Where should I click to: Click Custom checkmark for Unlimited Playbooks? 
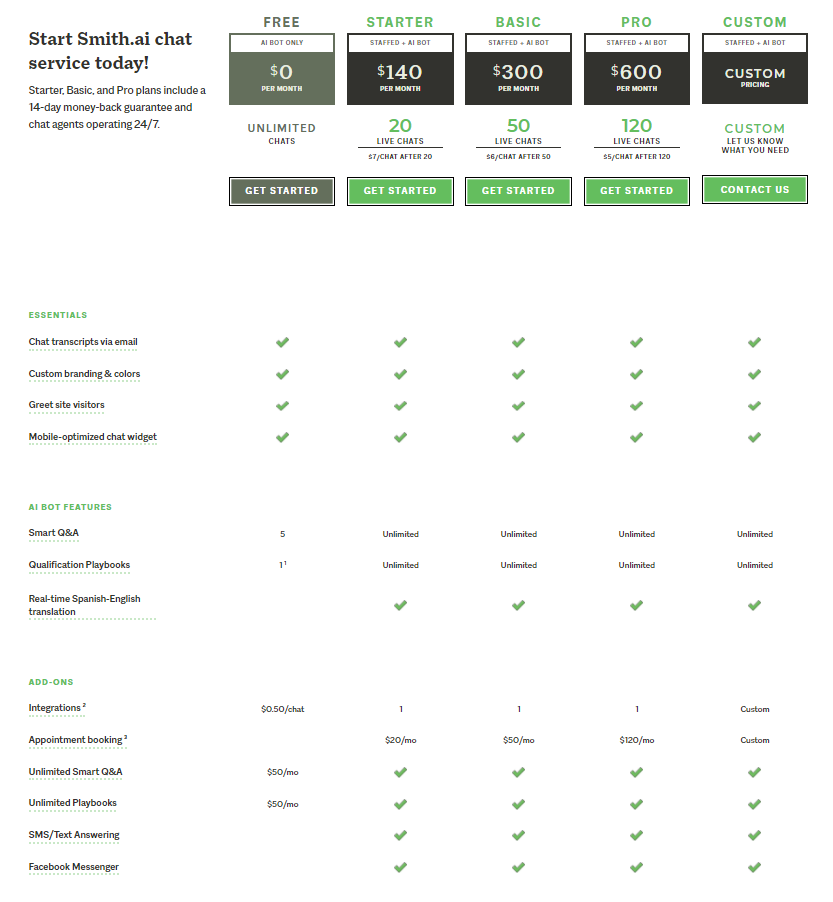point(755,804)
